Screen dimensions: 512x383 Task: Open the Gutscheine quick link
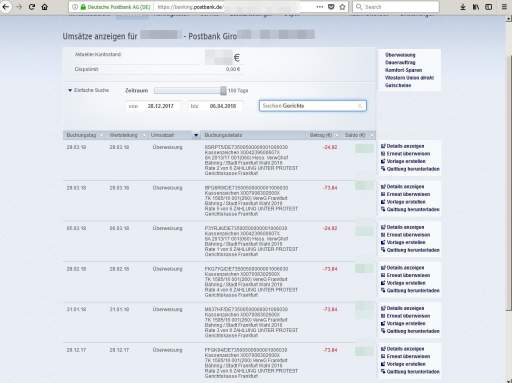click(x=398, y=85)
